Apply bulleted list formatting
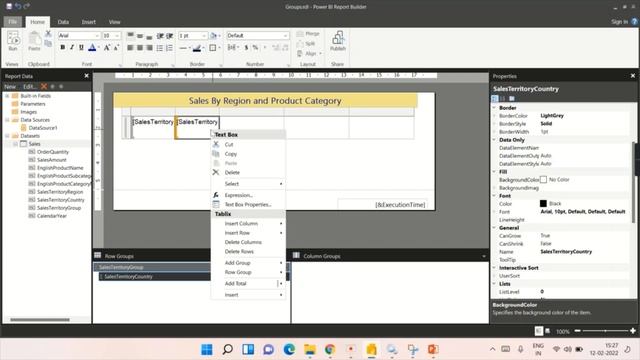The image size is (640, 360). [x=160, y=48]
